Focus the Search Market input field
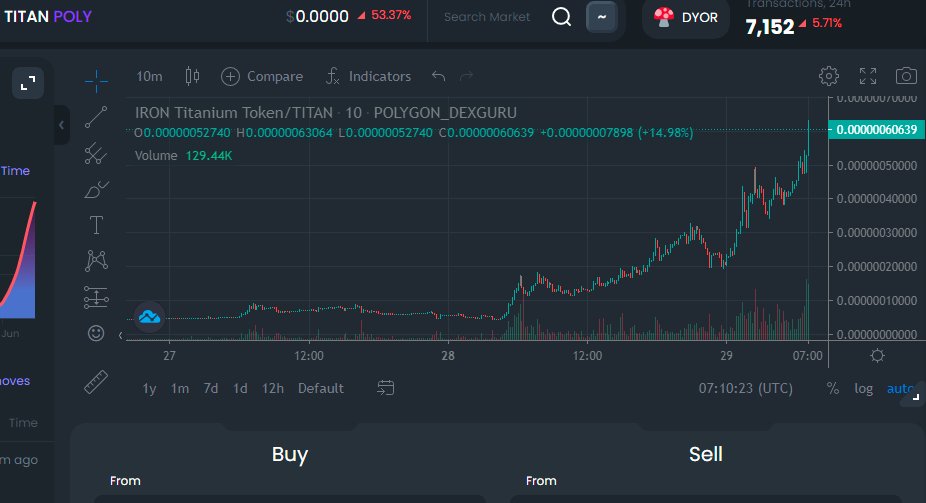This screenshot has height=503, width=926. (x=487, y=17)
